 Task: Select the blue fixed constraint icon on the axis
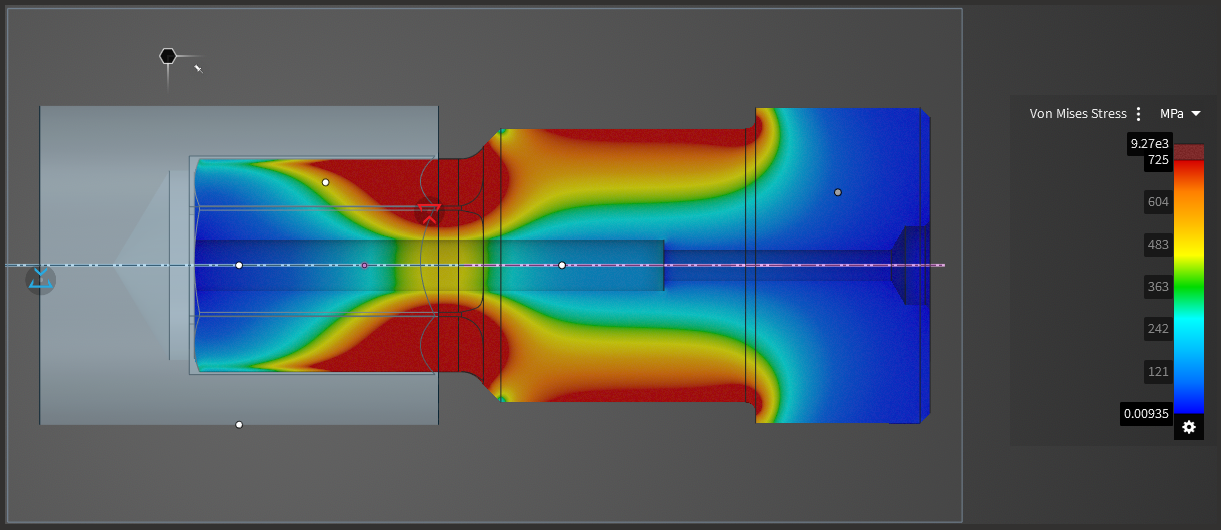(41, 279)
